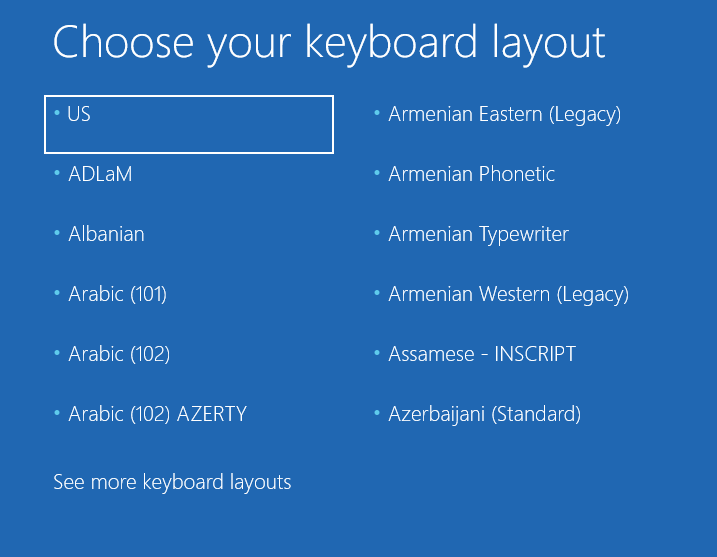The height and width of the screenshot is (557, 717).
Task: Click the bullet dot beside US
Action: click(x=57, y=114)
